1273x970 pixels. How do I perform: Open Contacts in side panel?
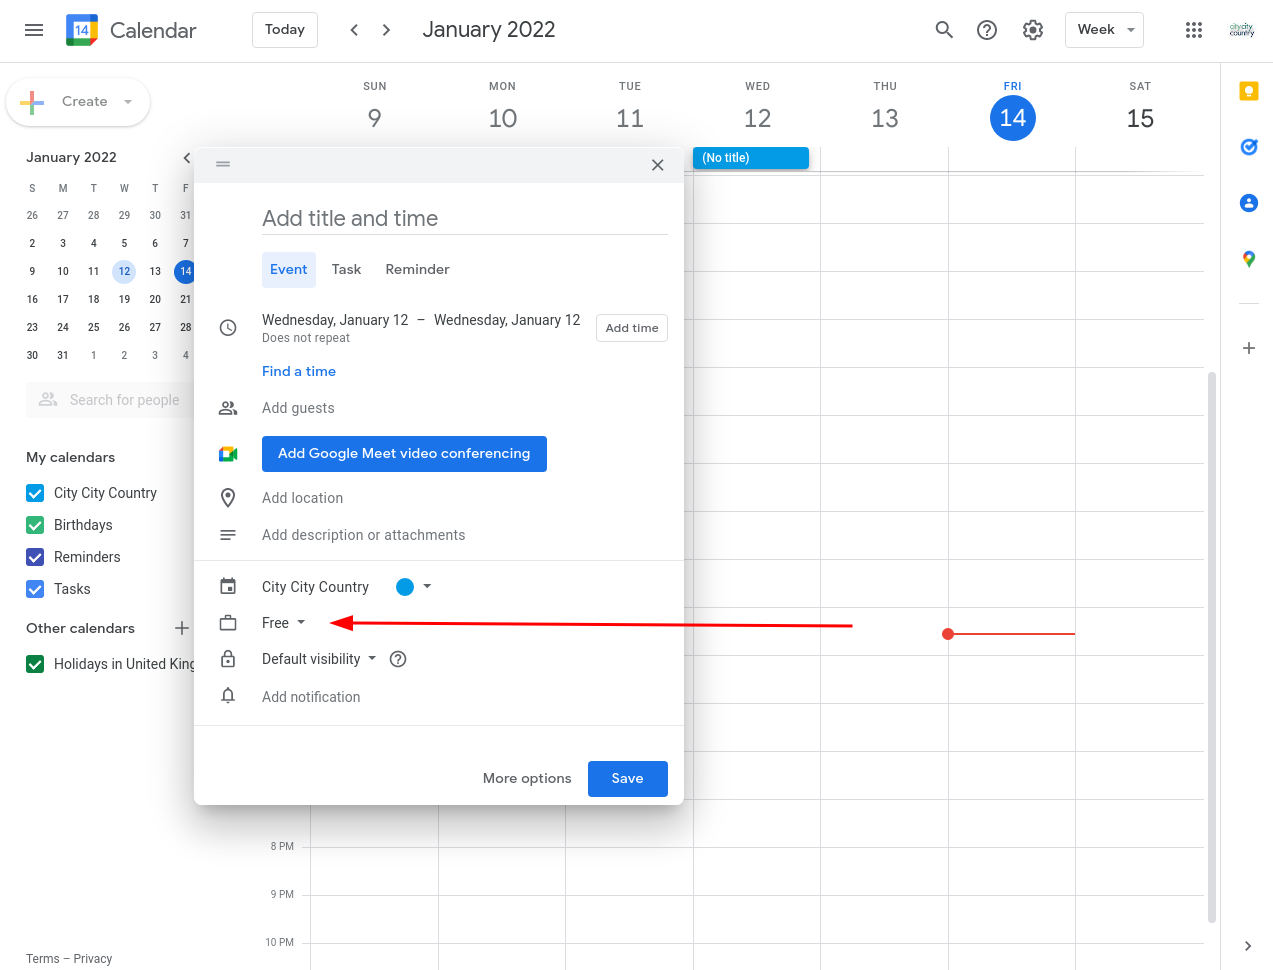click(x=1249, y=203)
